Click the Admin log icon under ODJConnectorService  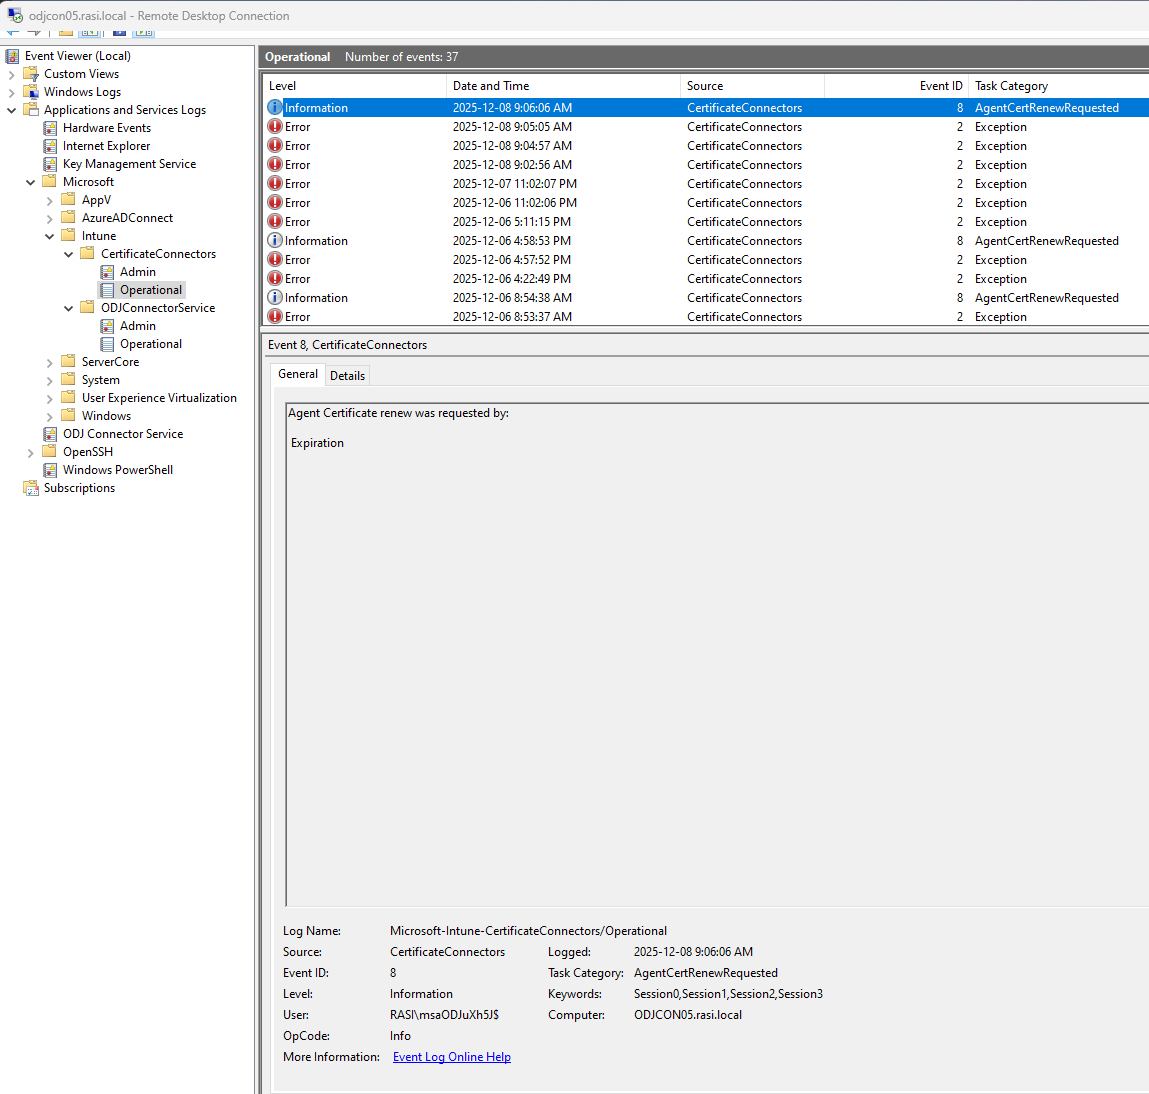pyautogui.click(x=107, y=326)
